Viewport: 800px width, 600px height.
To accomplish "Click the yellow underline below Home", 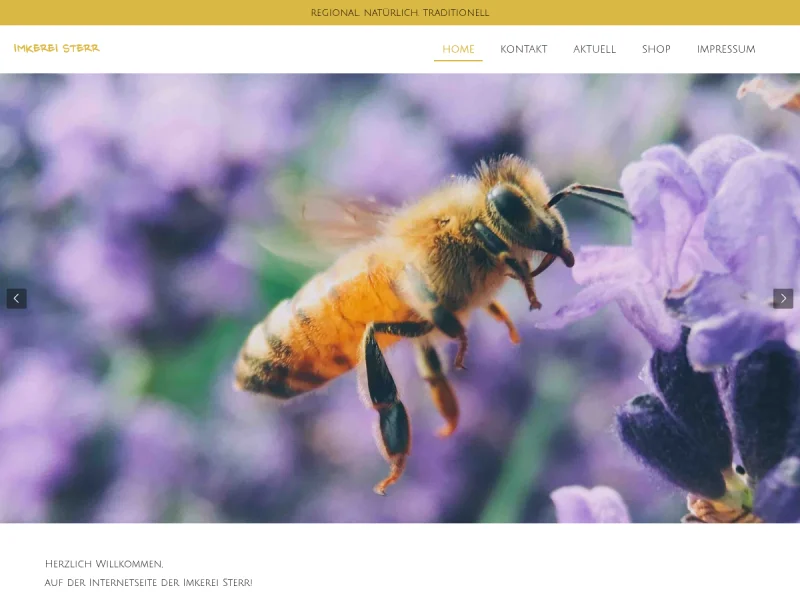I will pyautogui.click(x=458, y=61).
